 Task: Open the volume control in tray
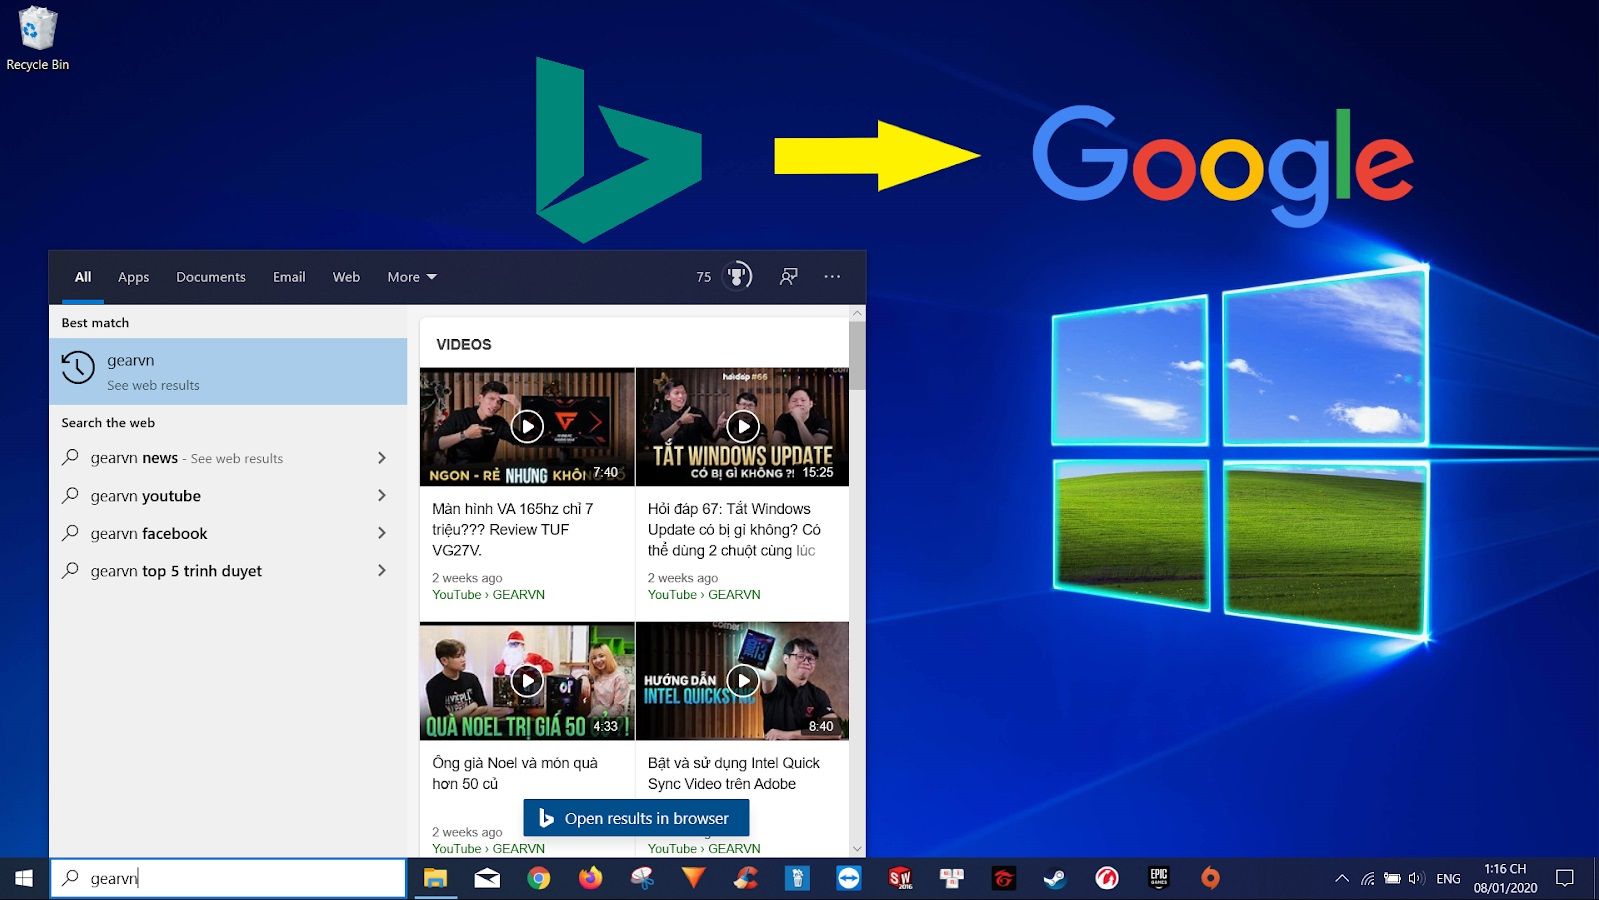pos(1416,878)
